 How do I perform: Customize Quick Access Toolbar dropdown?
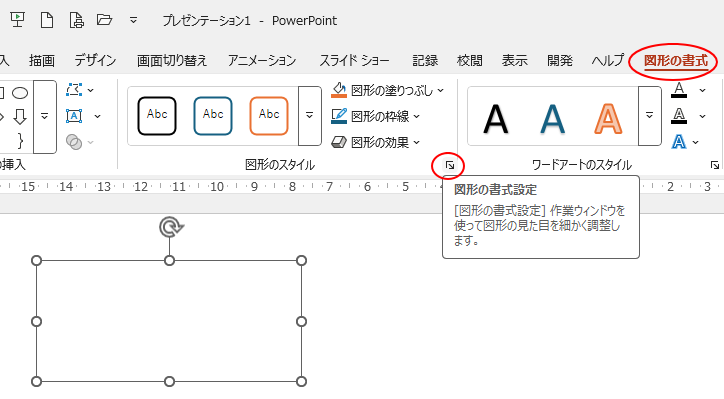133,20
